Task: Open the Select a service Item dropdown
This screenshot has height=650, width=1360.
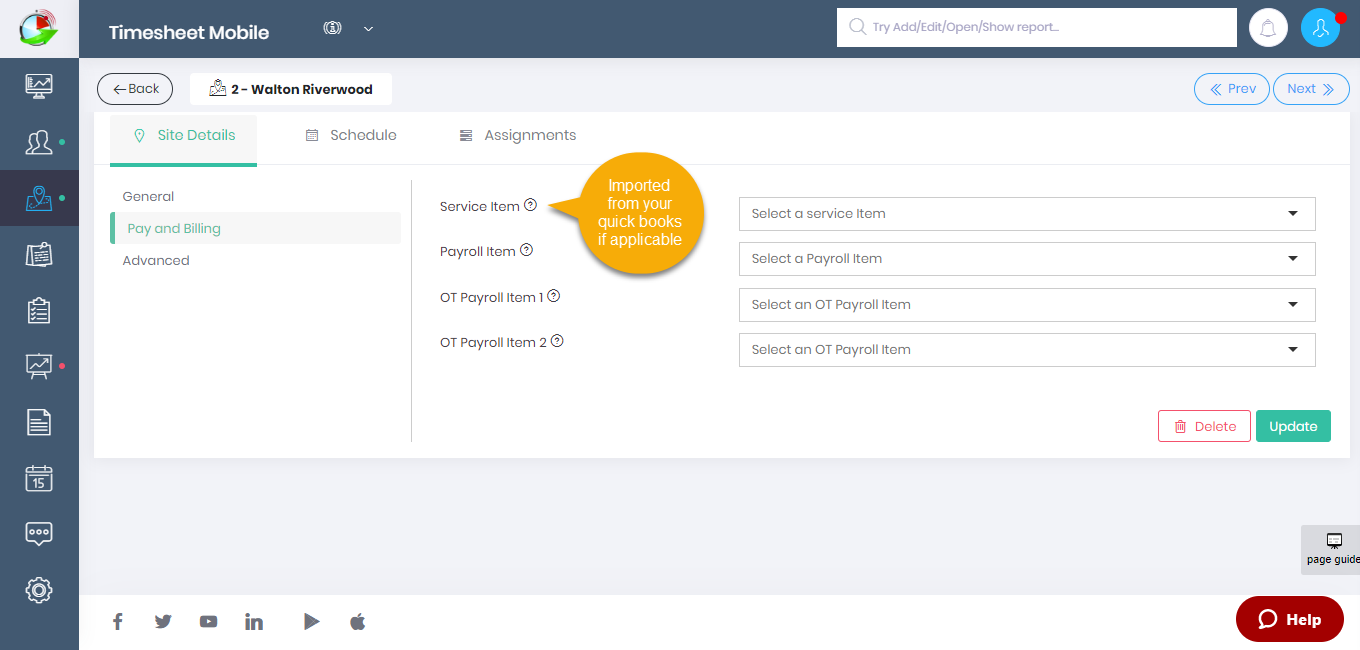Action: (1027, 214)
